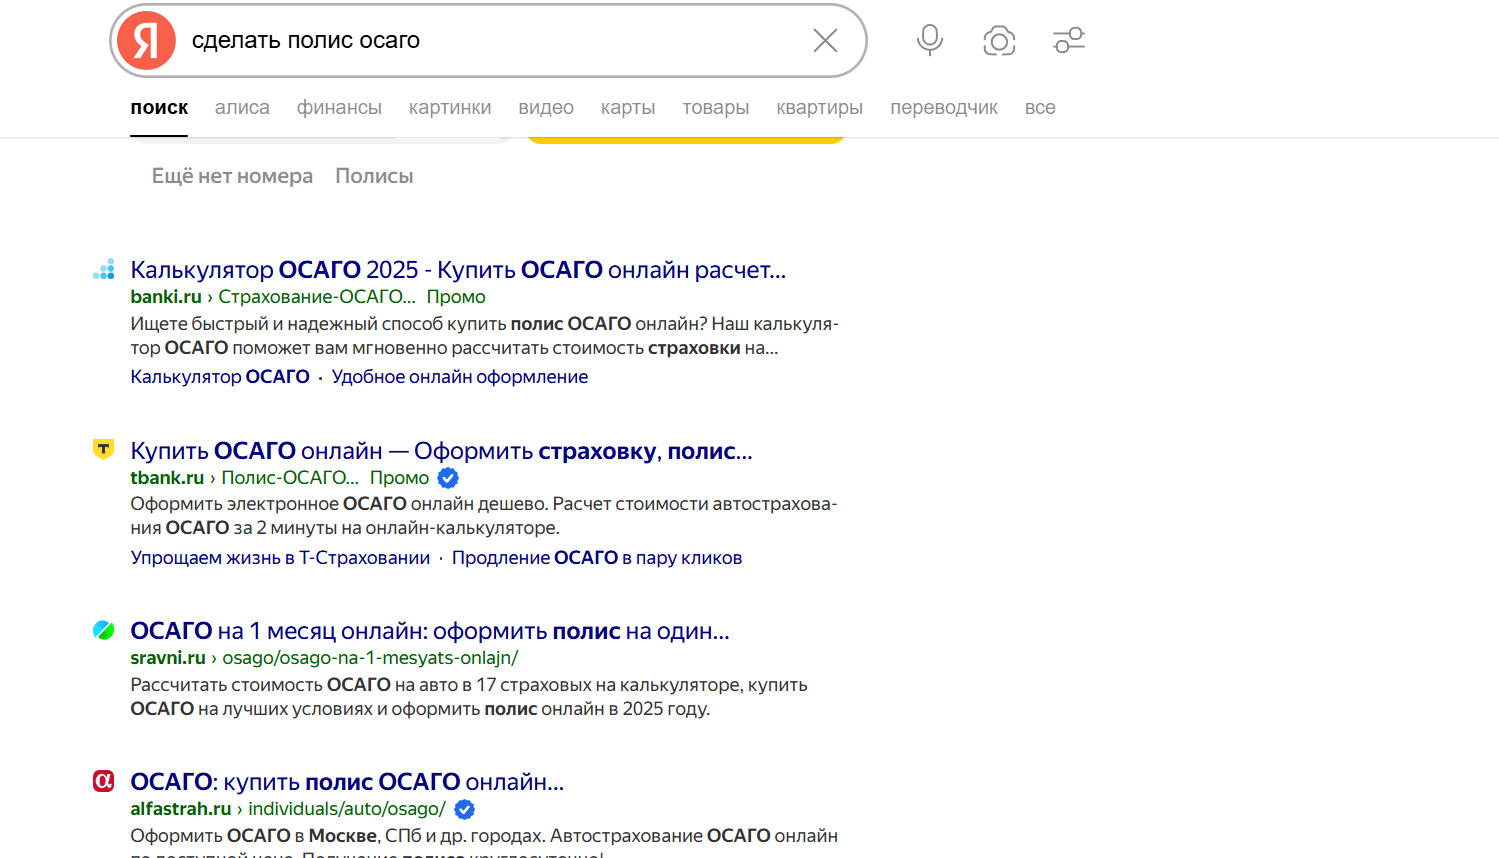Select the Полисы option
1499x858 pixels.
pos(374,176)
